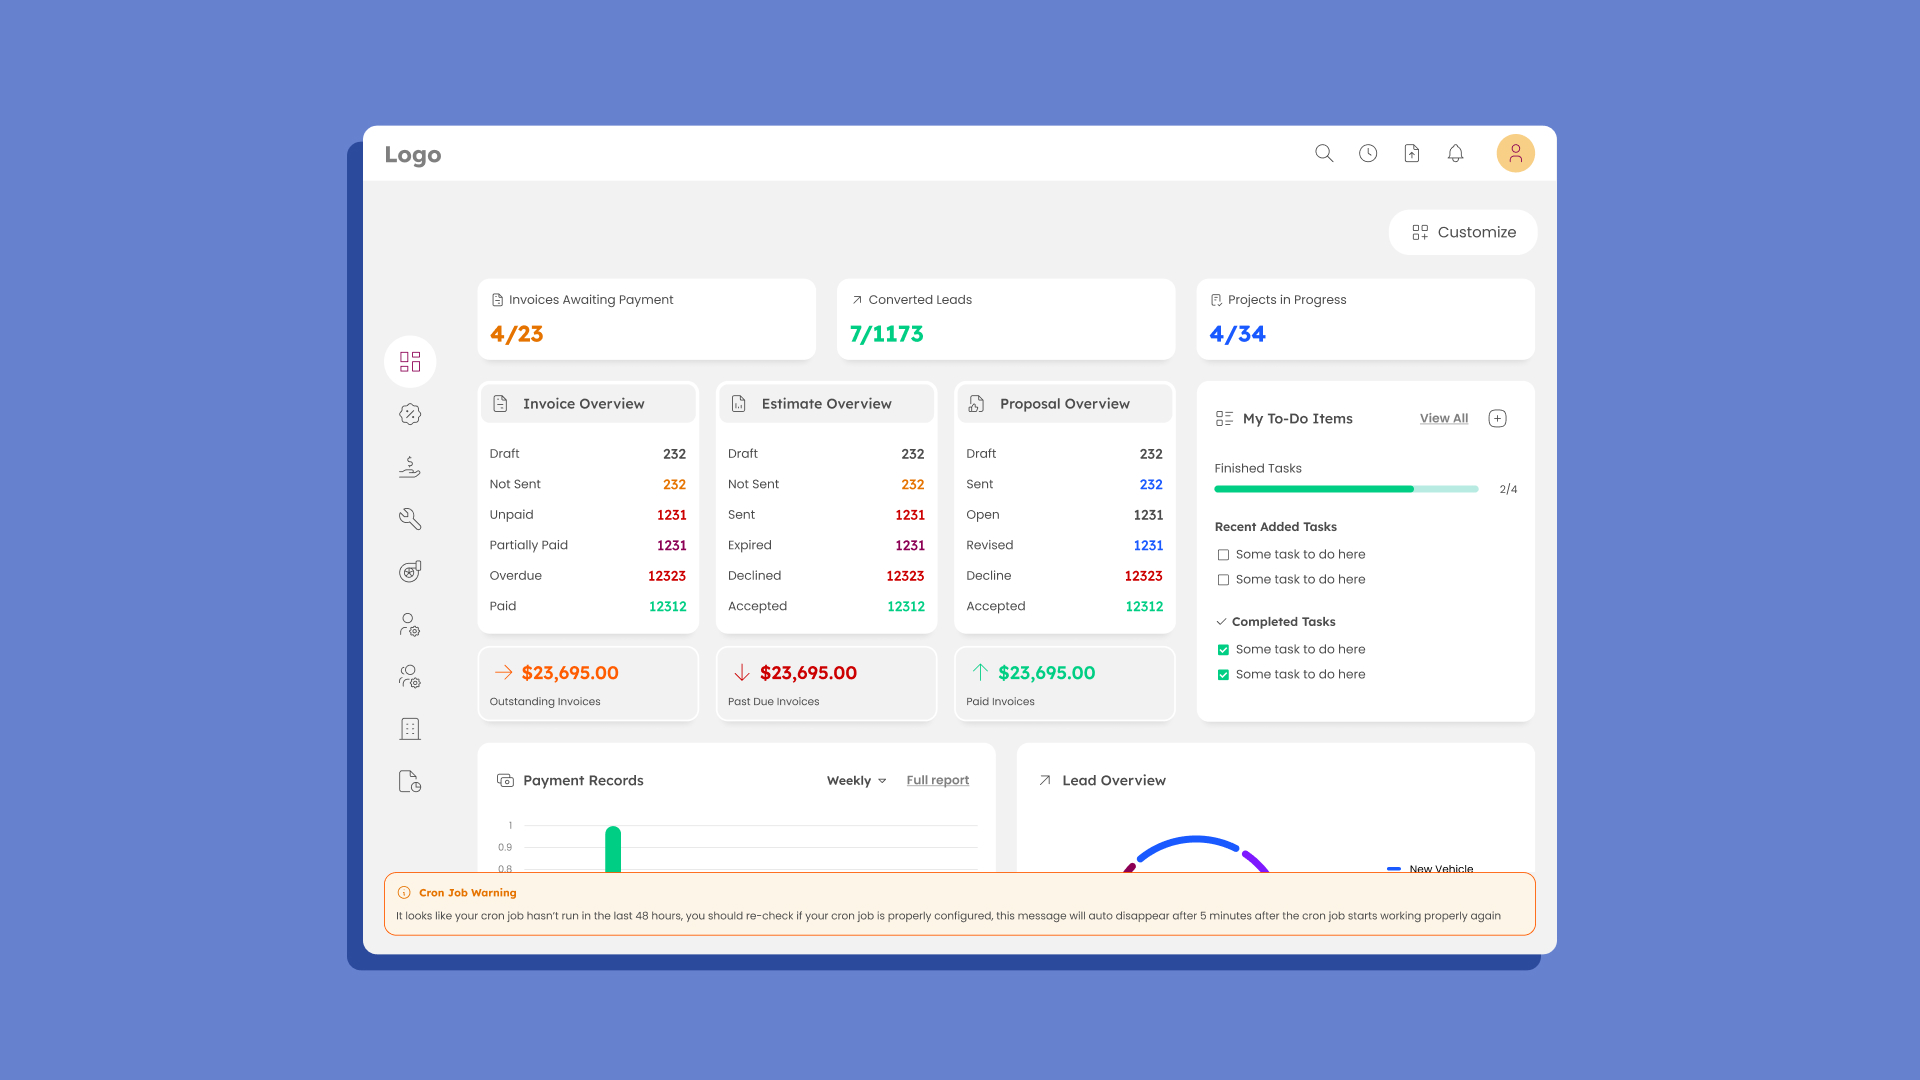The image size is (1920, 1080).
Task: Open the user profile avatar
Action: click(1515, 153)
